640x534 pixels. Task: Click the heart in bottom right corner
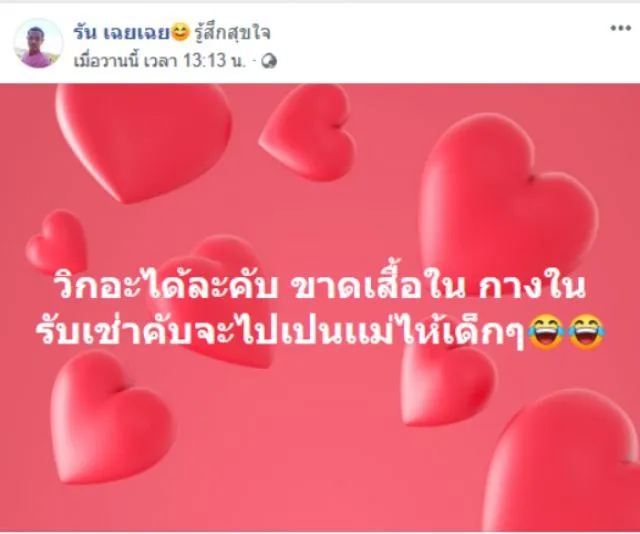click(x=563, y=461)
